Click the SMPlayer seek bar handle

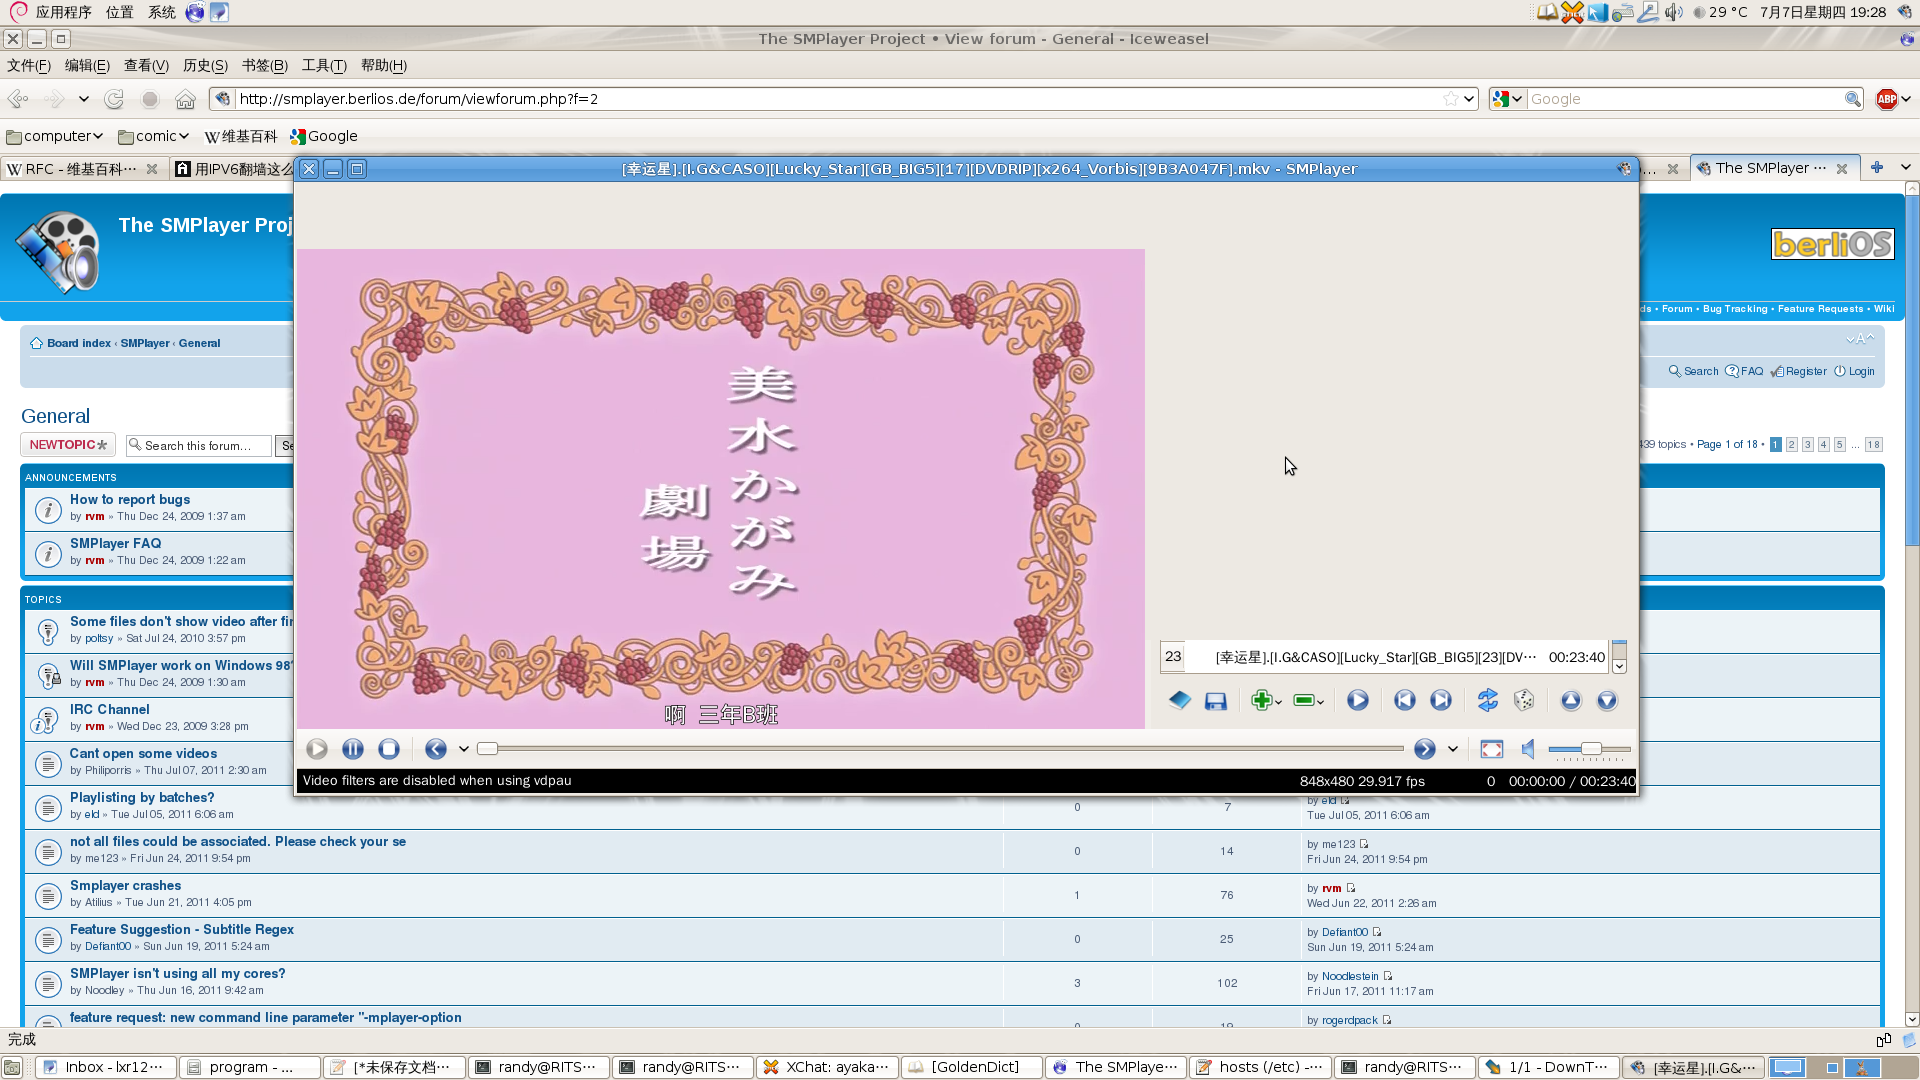[x=487, y=749]
